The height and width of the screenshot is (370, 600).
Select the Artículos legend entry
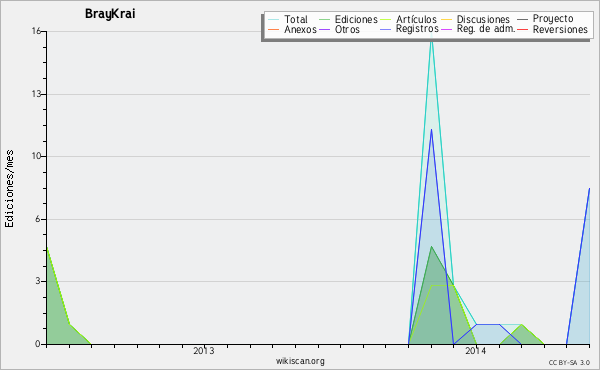point(416,19)
